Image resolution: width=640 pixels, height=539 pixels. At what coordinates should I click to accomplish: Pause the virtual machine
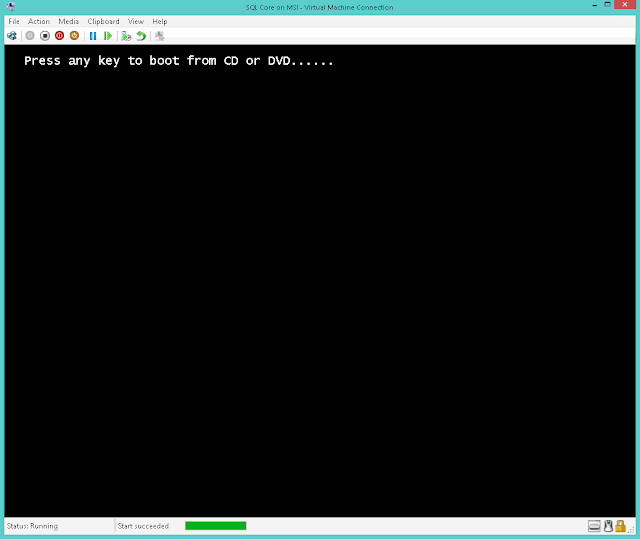pyautogui.click(x=93, y=36)
